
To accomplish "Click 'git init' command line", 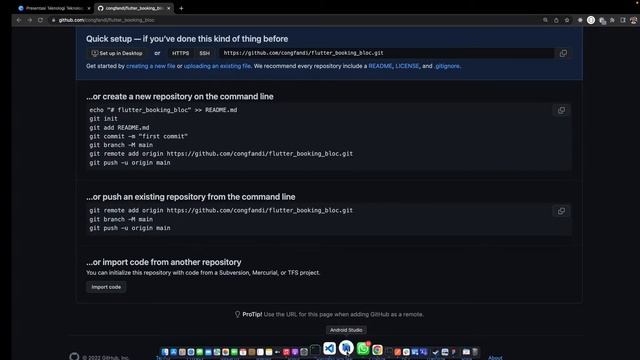I will click(x=103, y=119).
